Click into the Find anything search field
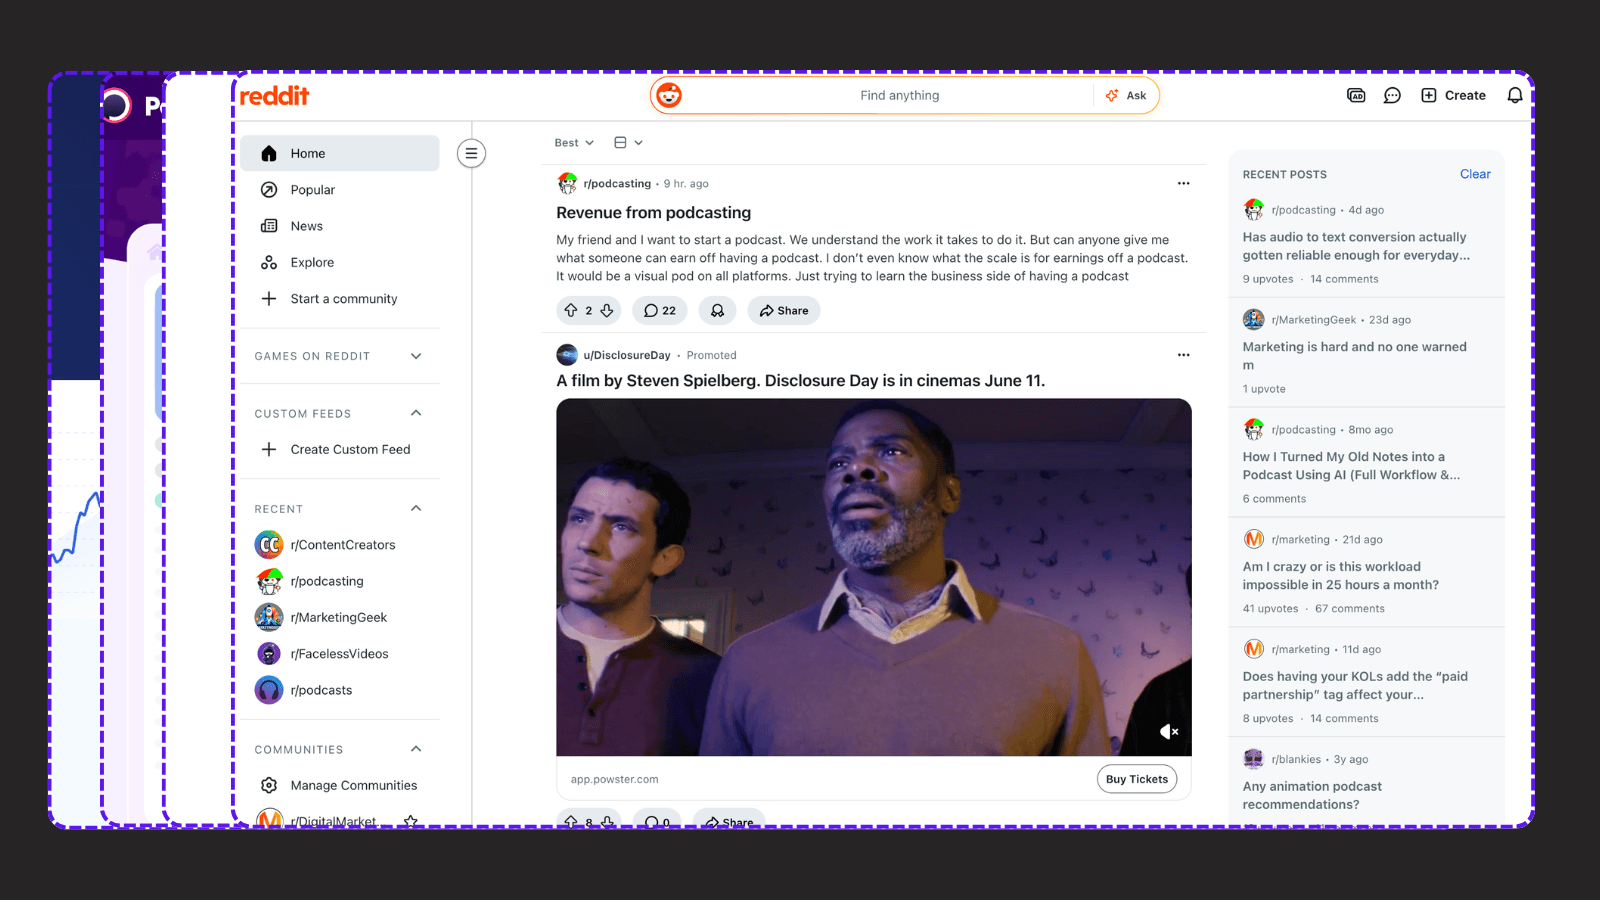Viewport: 1600px width, 900px height. [899, 96]
